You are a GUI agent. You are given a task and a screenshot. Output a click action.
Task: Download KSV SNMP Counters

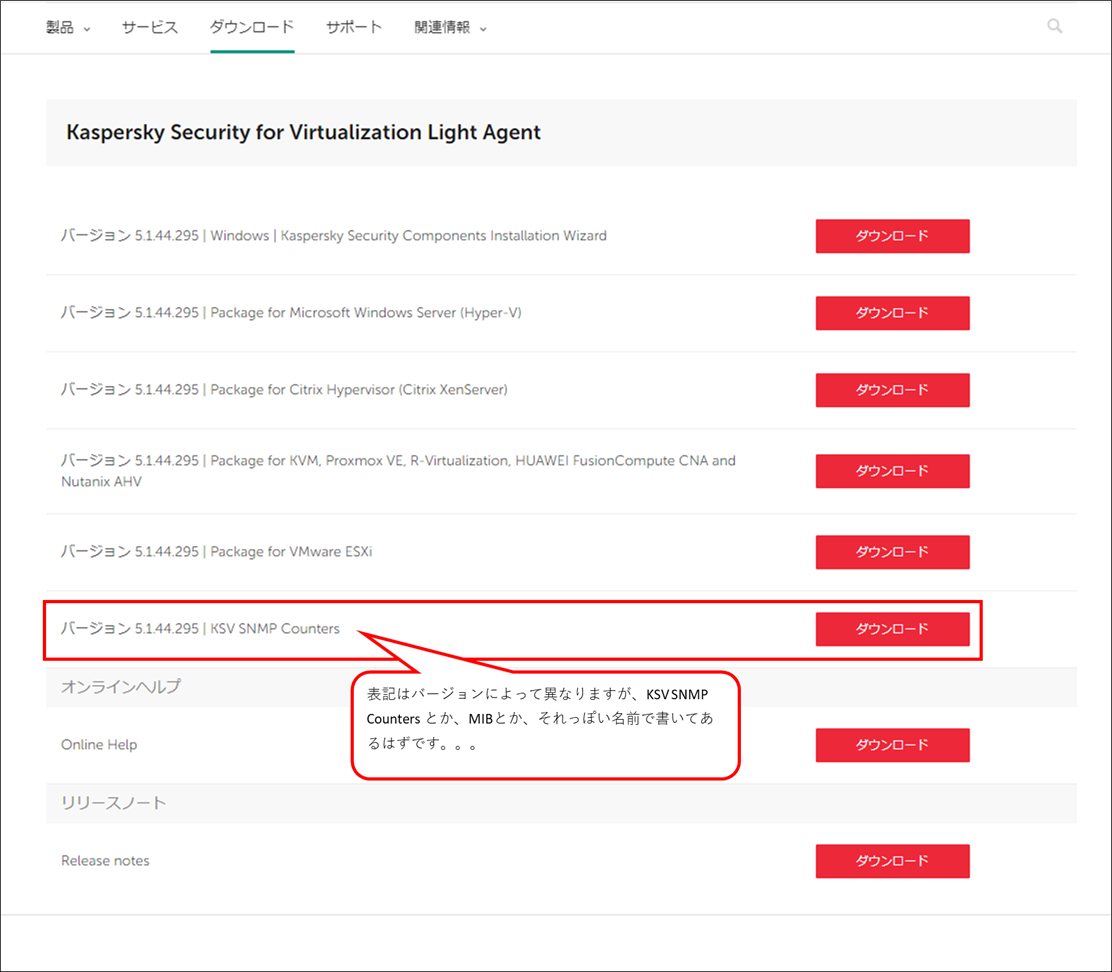click(892, 629)
